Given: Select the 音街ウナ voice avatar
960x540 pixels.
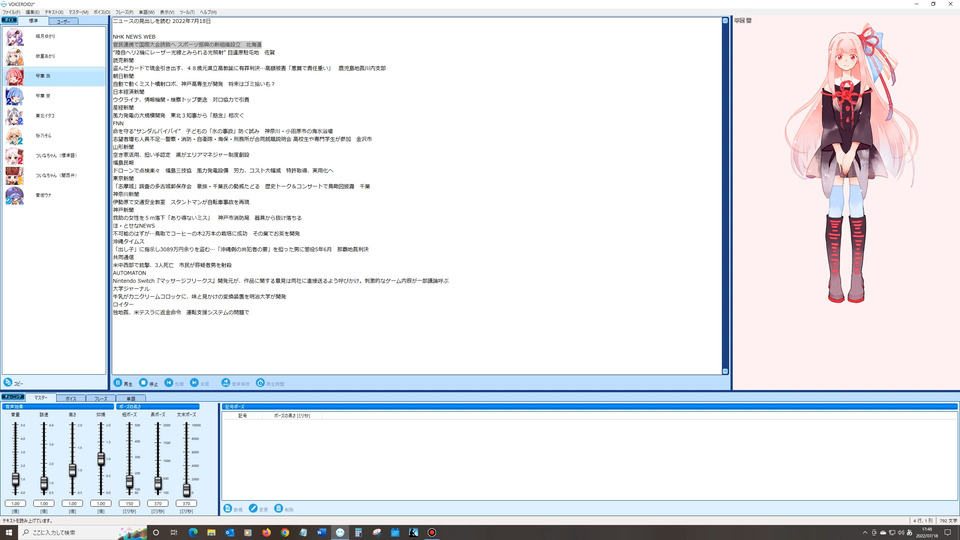Looking at the screenshot, I should click(14, 195).
